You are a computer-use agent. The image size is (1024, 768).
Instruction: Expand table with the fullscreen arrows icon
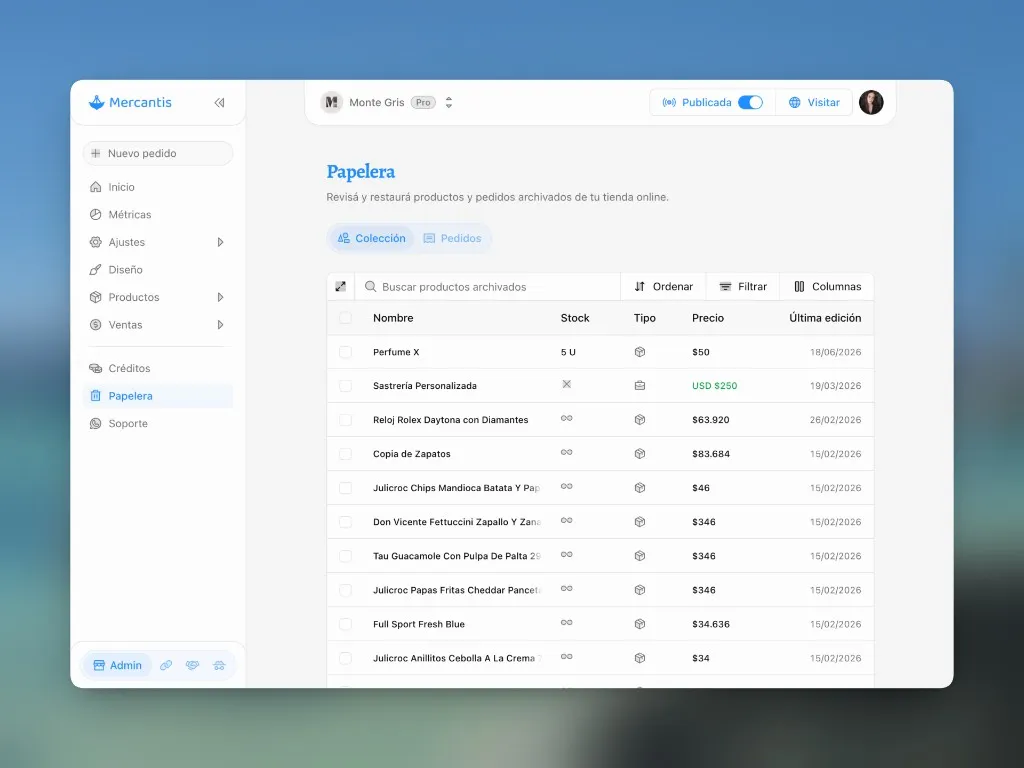[340, 287]
